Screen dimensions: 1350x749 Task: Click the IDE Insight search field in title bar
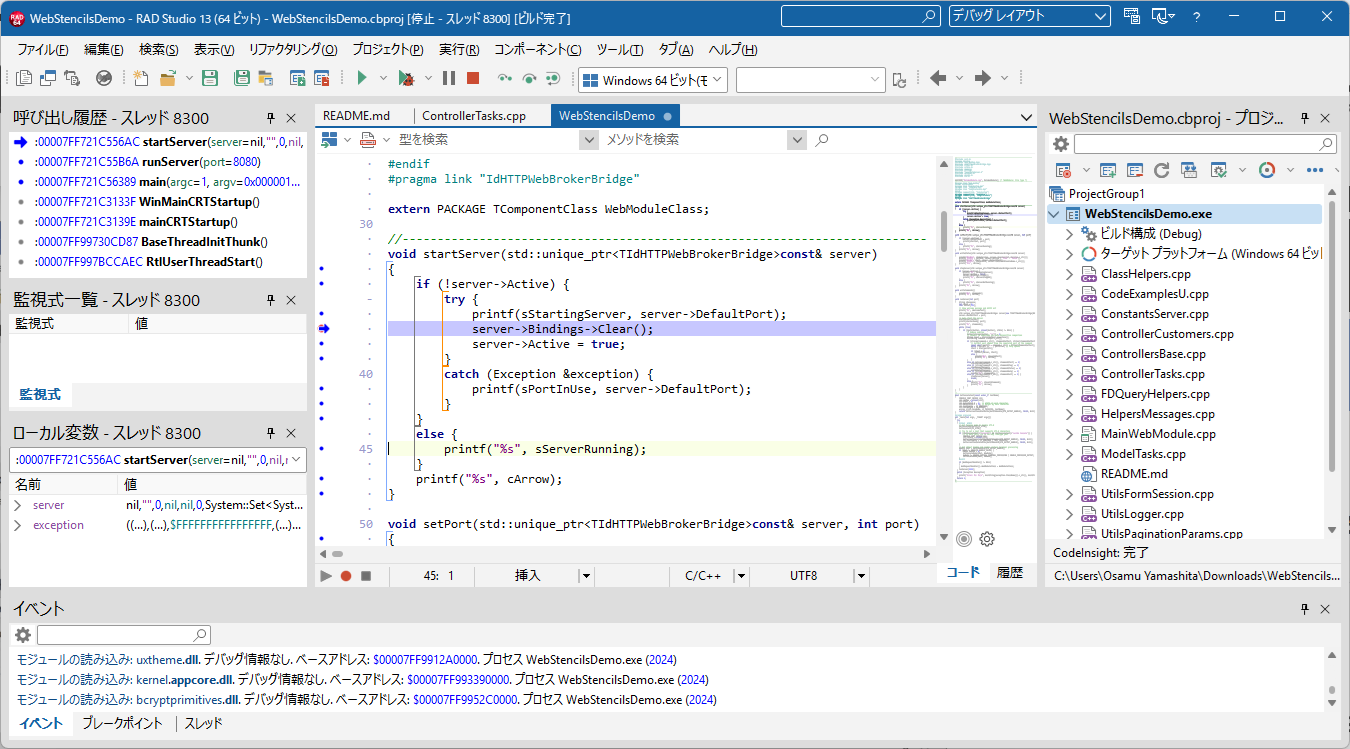pyautogui.click(x=861, y=16)
